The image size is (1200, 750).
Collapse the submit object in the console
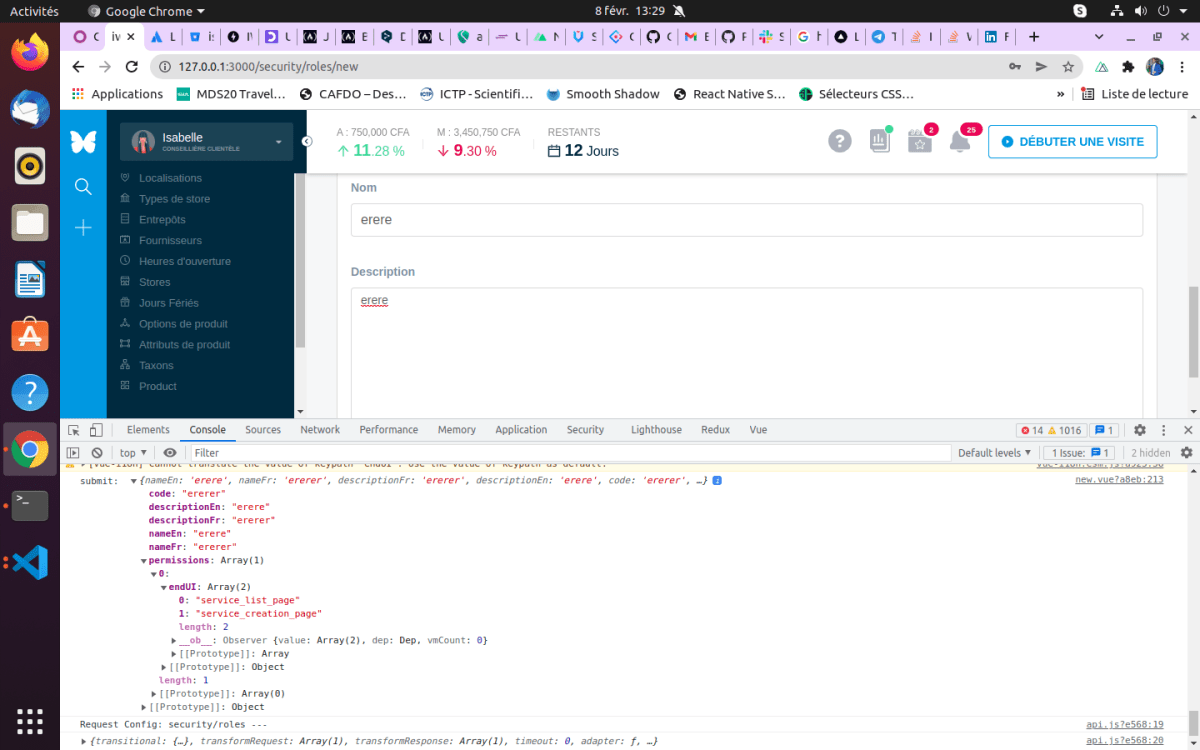[133, 481]
